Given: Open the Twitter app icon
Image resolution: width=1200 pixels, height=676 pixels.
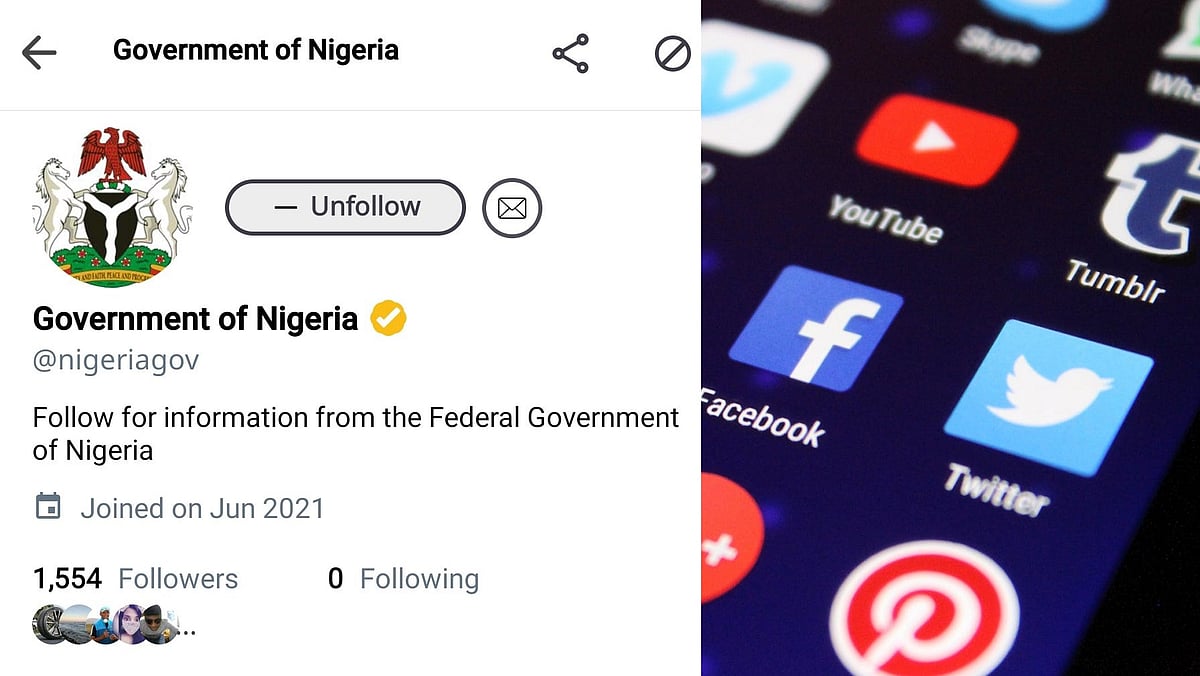Looking at the screenshot, I should [x=1046, y=397].
